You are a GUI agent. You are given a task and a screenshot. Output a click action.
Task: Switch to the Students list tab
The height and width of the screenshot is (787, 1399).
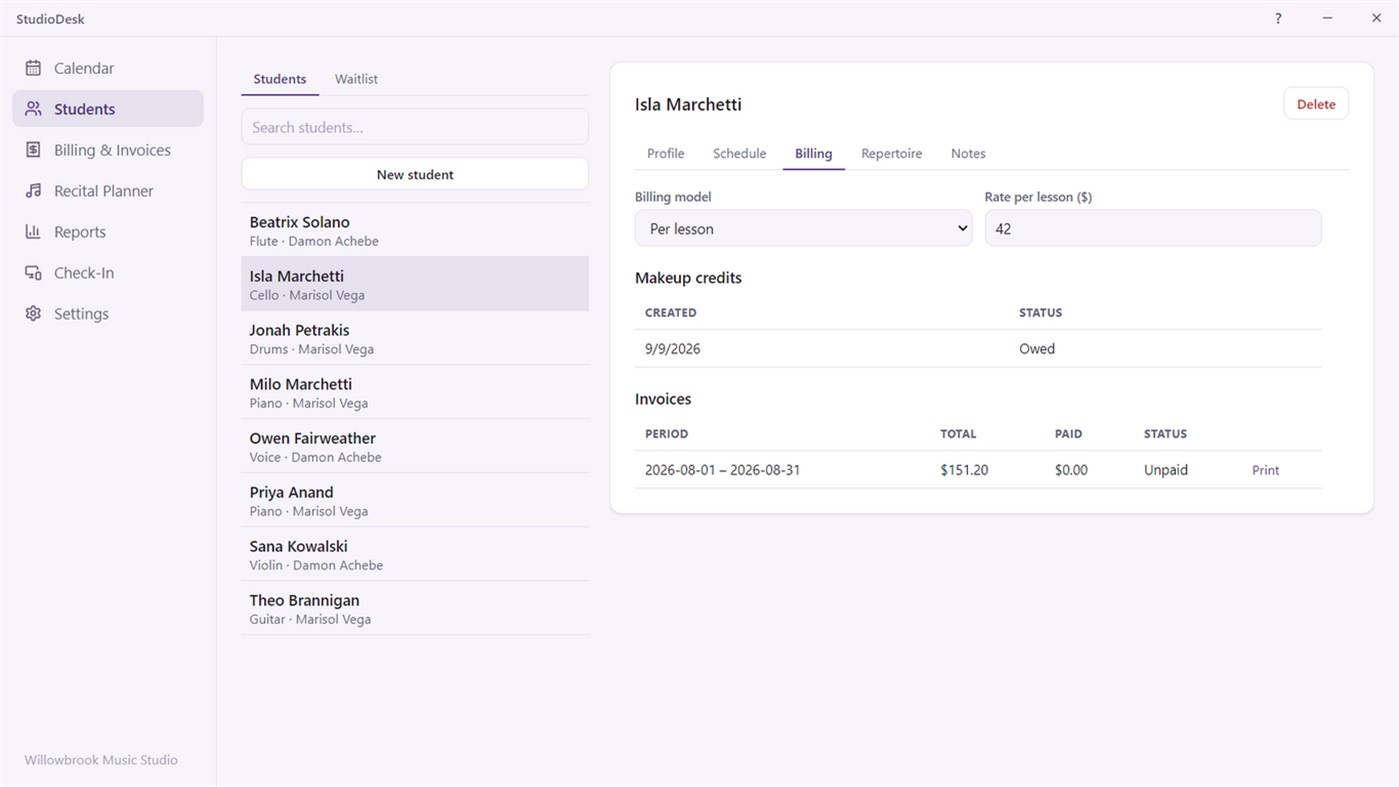[x=280, y=79]
